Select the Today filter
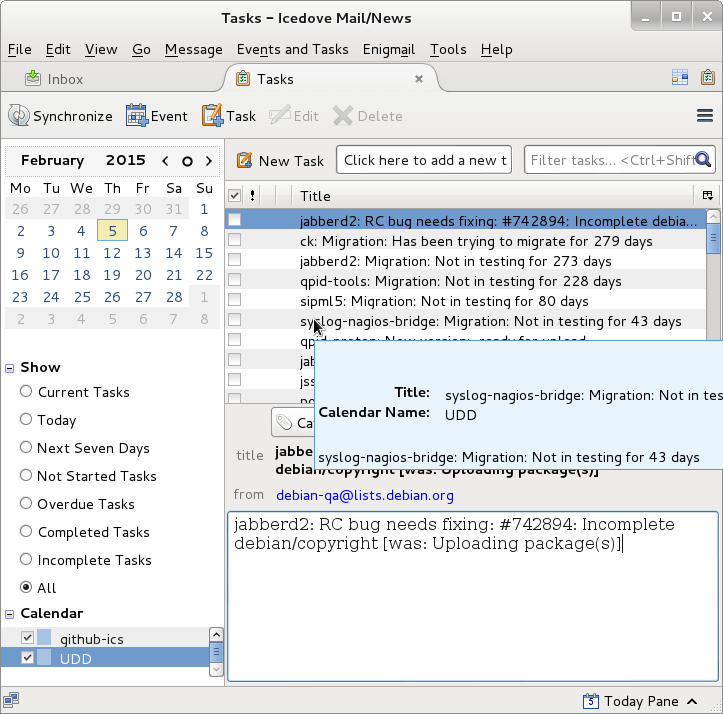723x714 pixels. click(x=26, y=419)
